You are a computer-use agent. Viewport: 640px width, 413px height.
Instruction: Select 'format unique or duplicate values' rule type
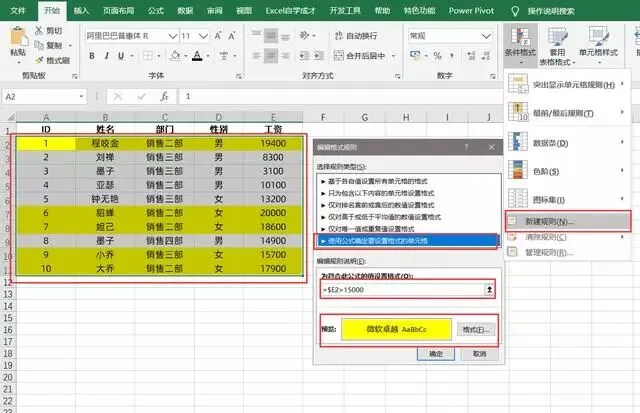(x=409, y=229)
